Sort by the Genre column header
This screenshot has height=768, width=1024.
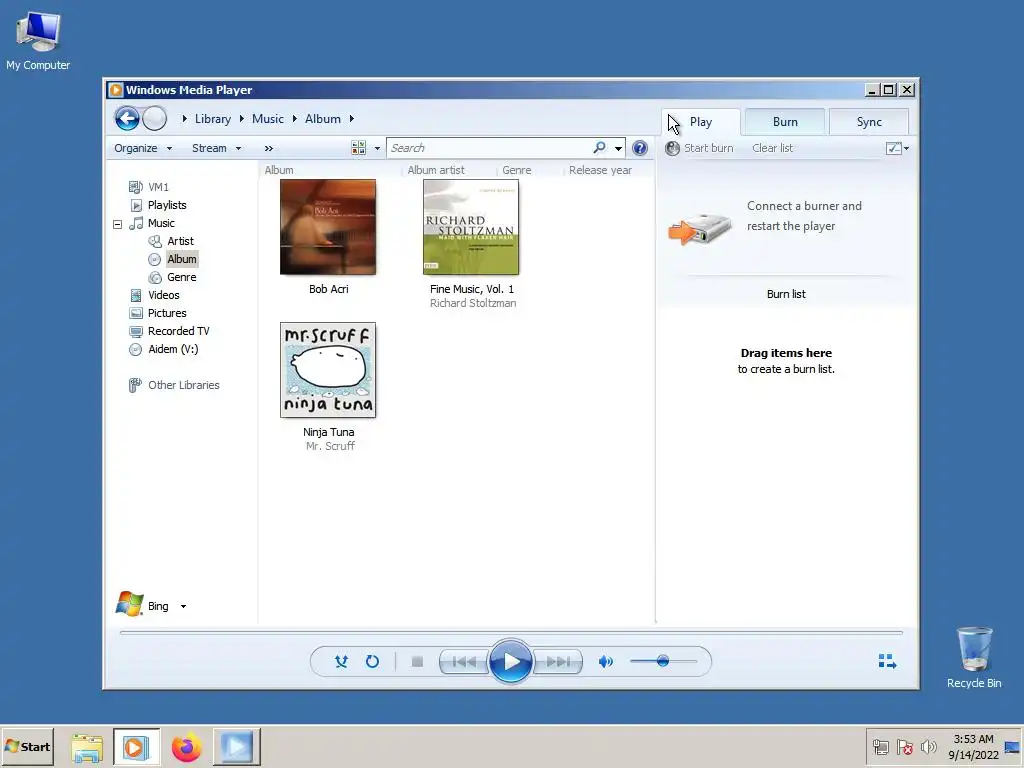click(516, 170)
